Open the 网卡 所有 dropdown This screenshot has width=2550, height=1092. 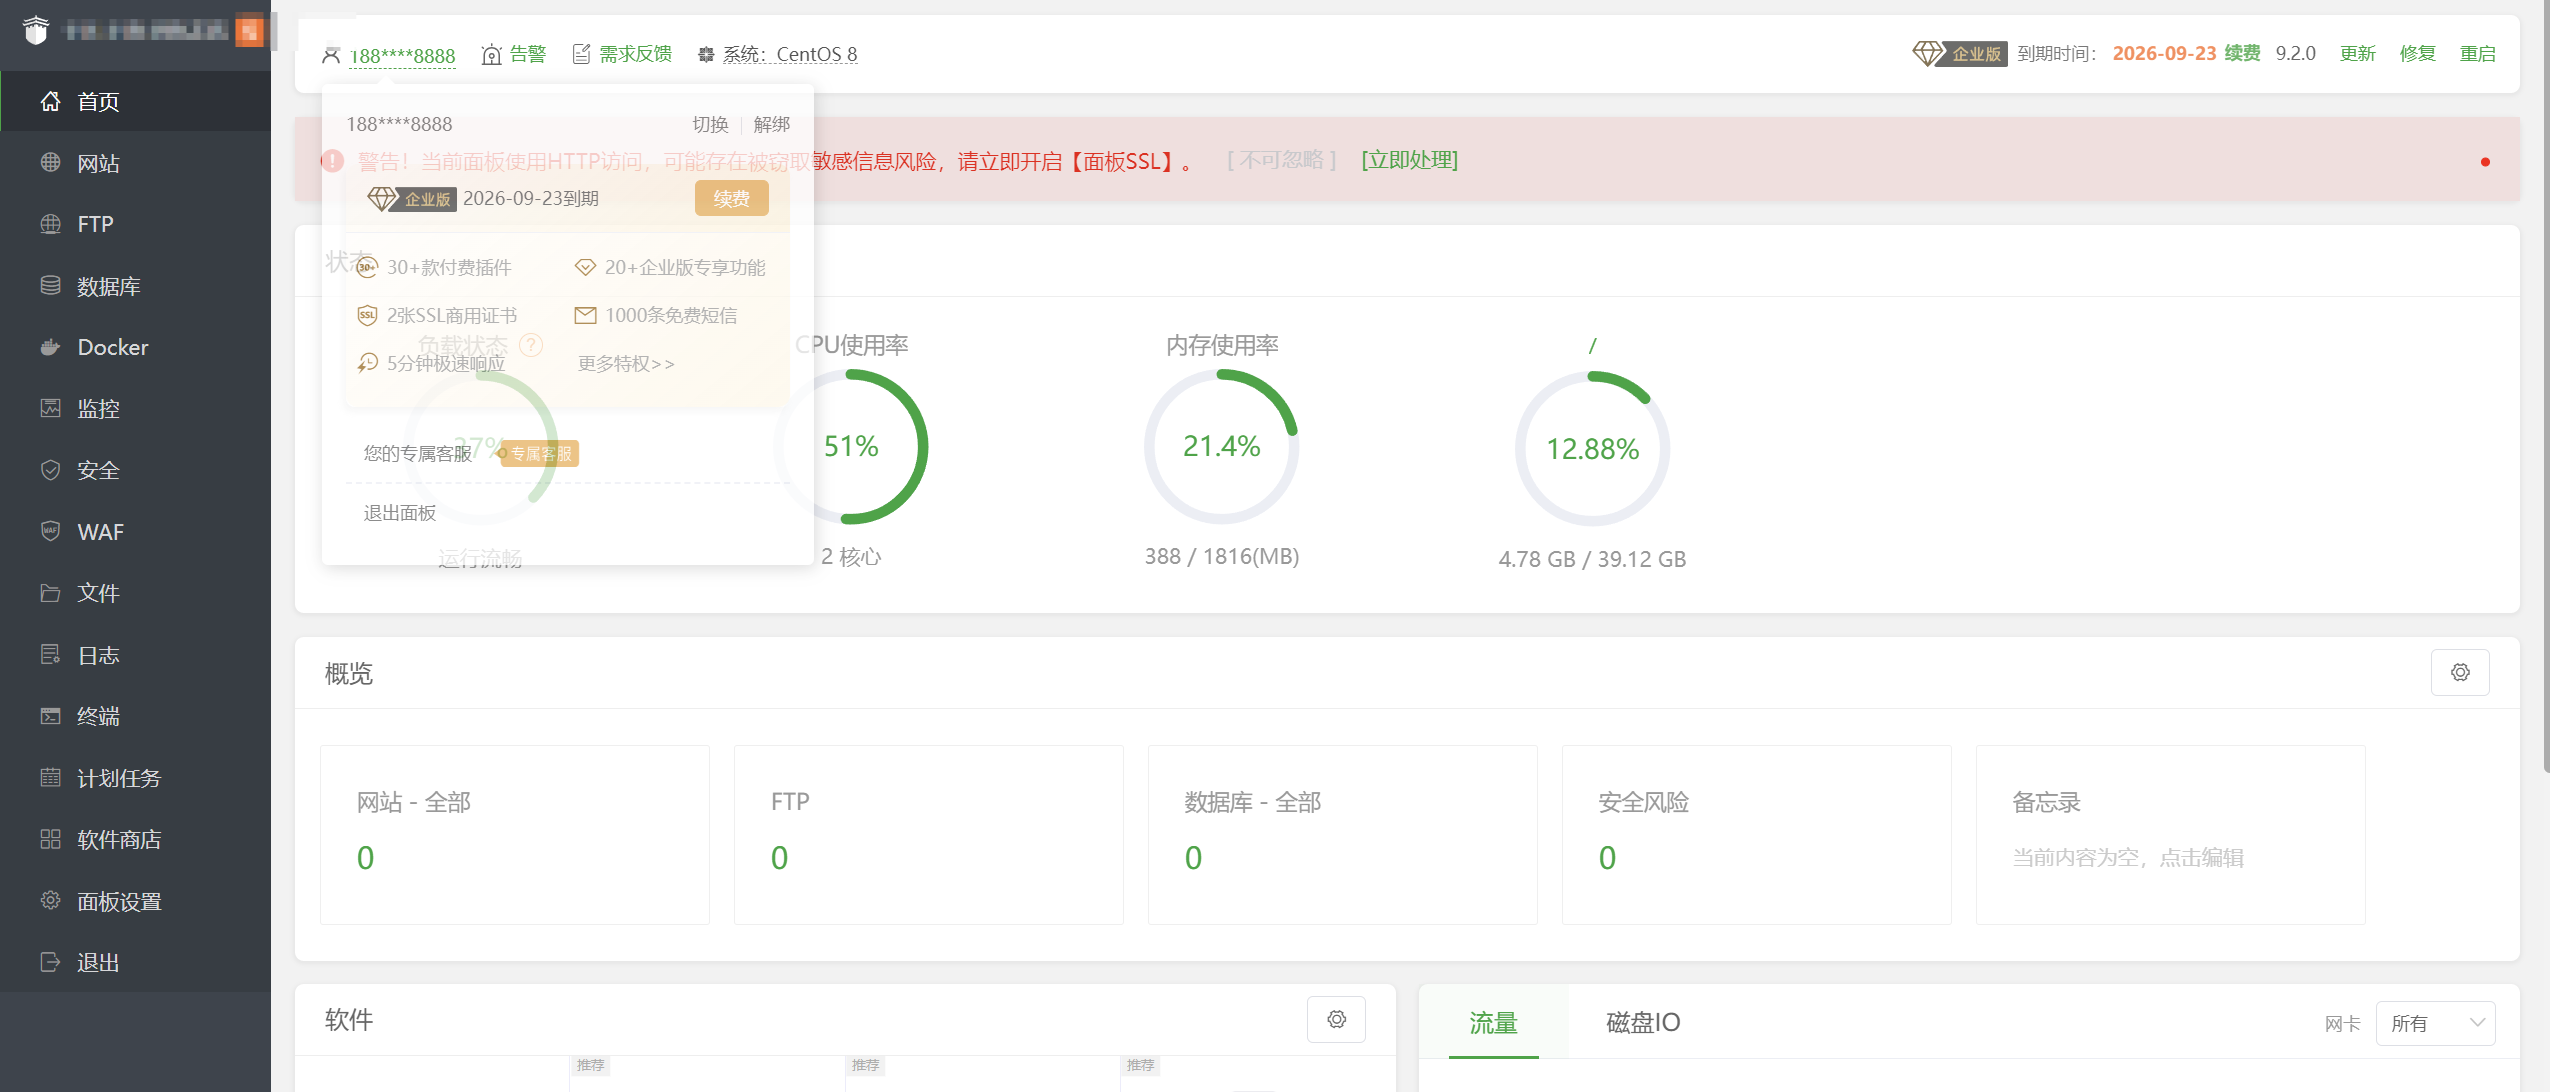[x=2436, y=1023]
